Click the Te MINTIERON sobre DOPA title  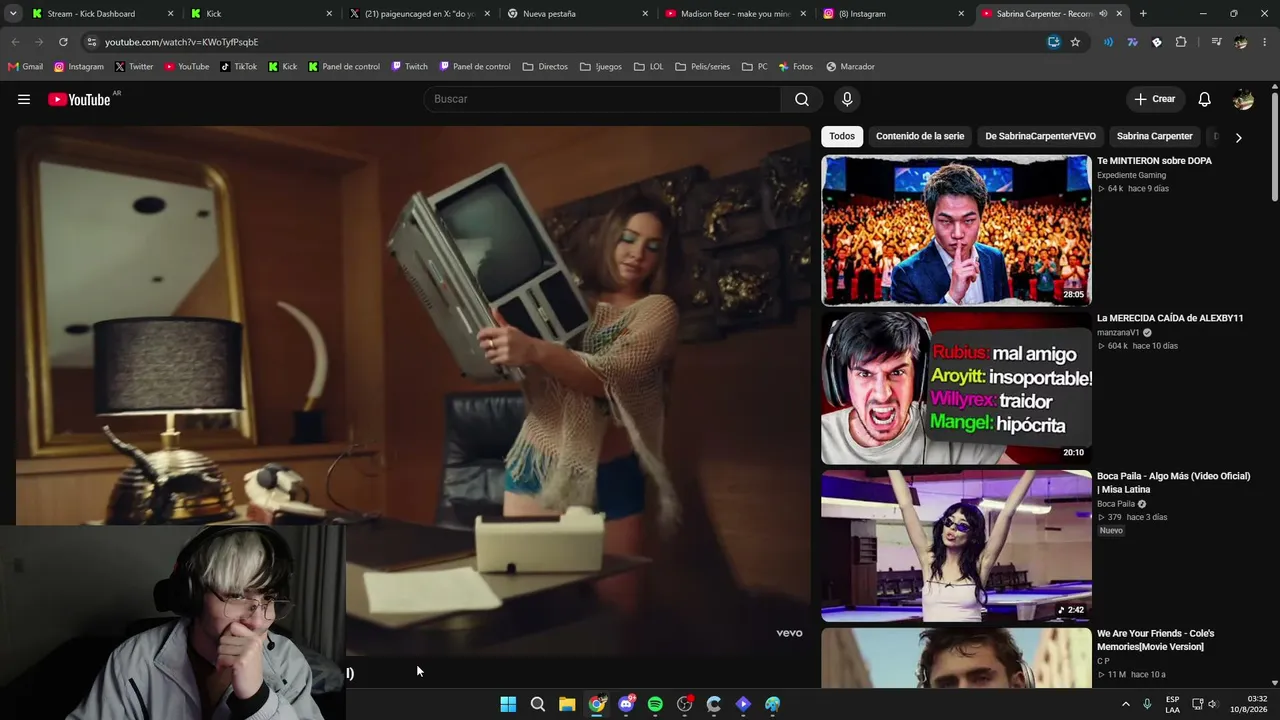pos(1154,161)
